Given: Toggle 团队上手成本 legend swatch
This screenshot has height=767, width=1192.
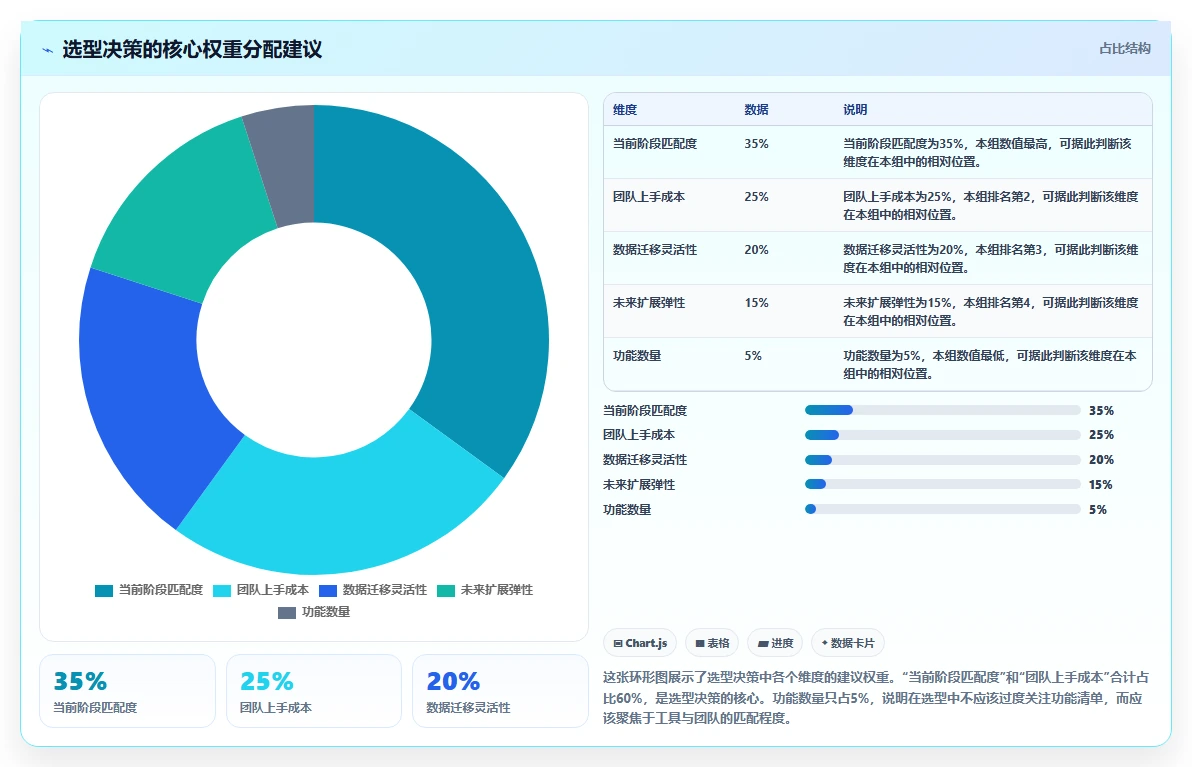Looking at the screenshot, I should pyautogui.click(x=222, y=591).
